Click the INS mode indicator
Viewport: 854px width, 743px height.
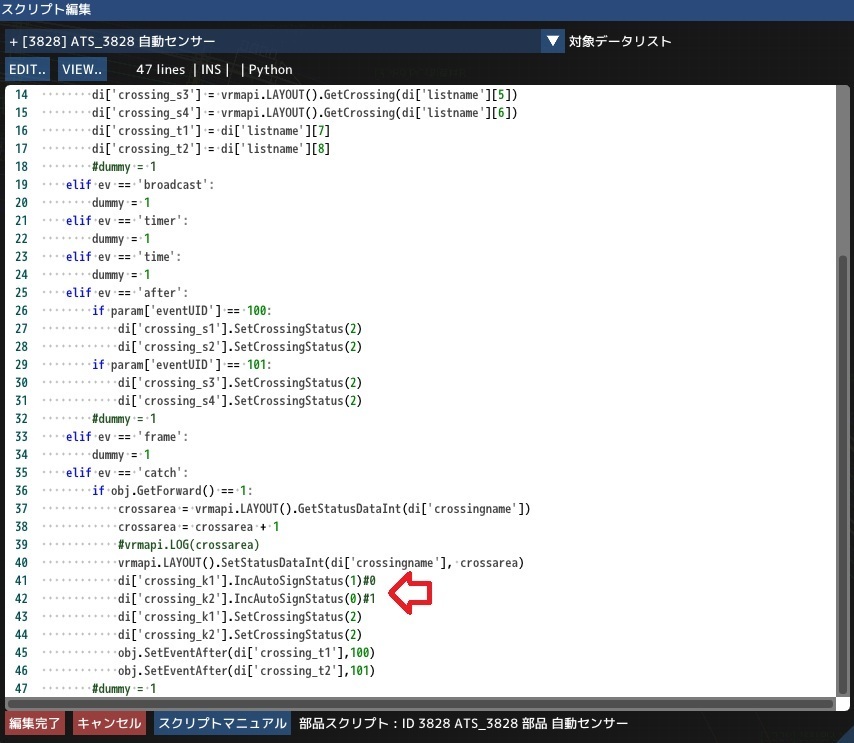(x=211, y=70)
